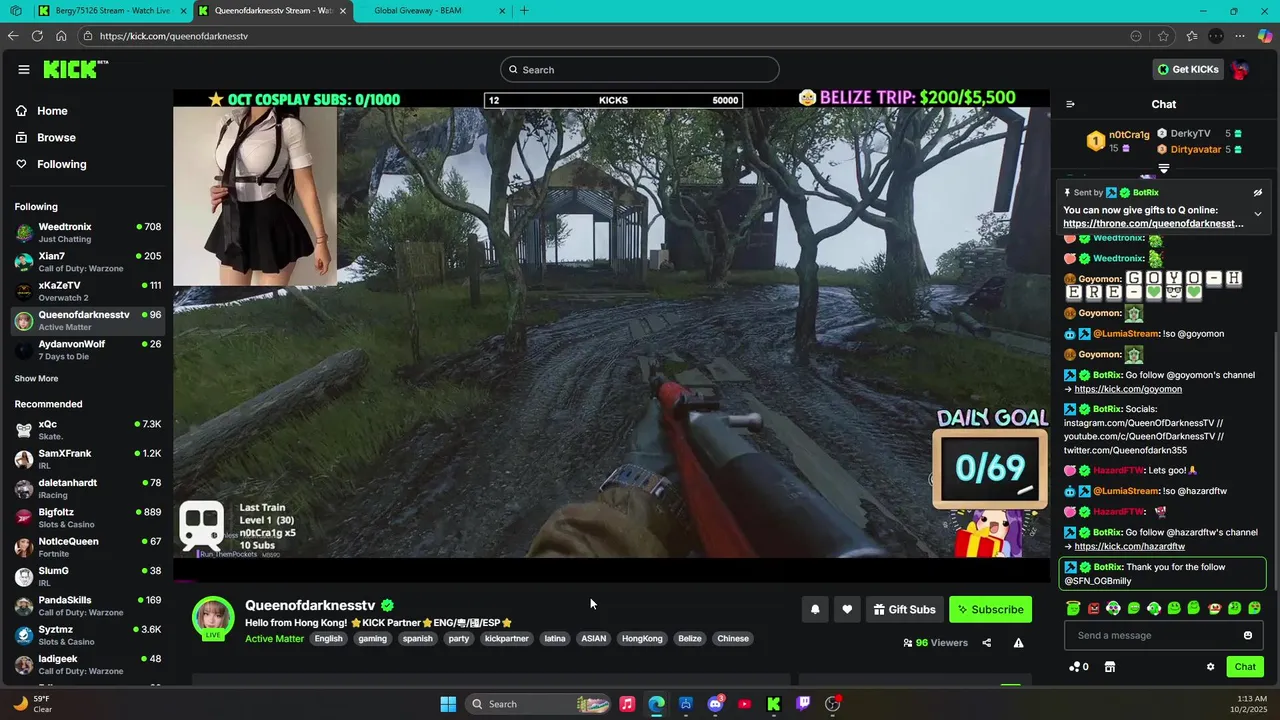Viewport: 1280px width, 720px height.
Task: Open Xian7 channel in sidebar
Action: [x=88, y=262]
